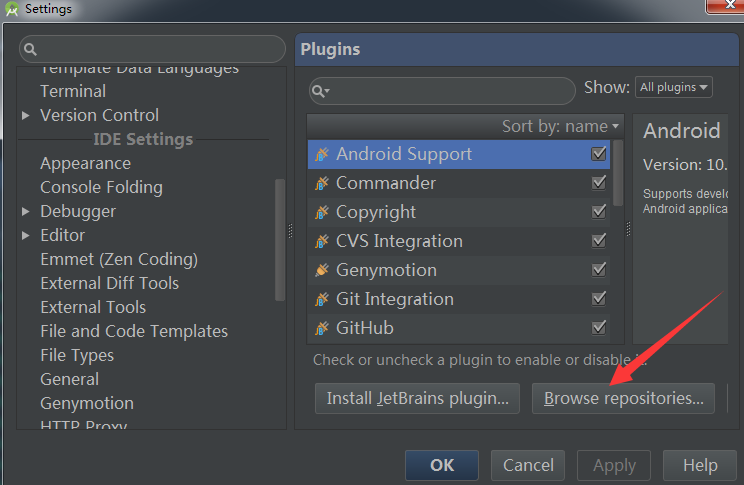Screen dimensions: 744x485
Task: Click the Browse repositories button
Action: [x=623, y=398]
